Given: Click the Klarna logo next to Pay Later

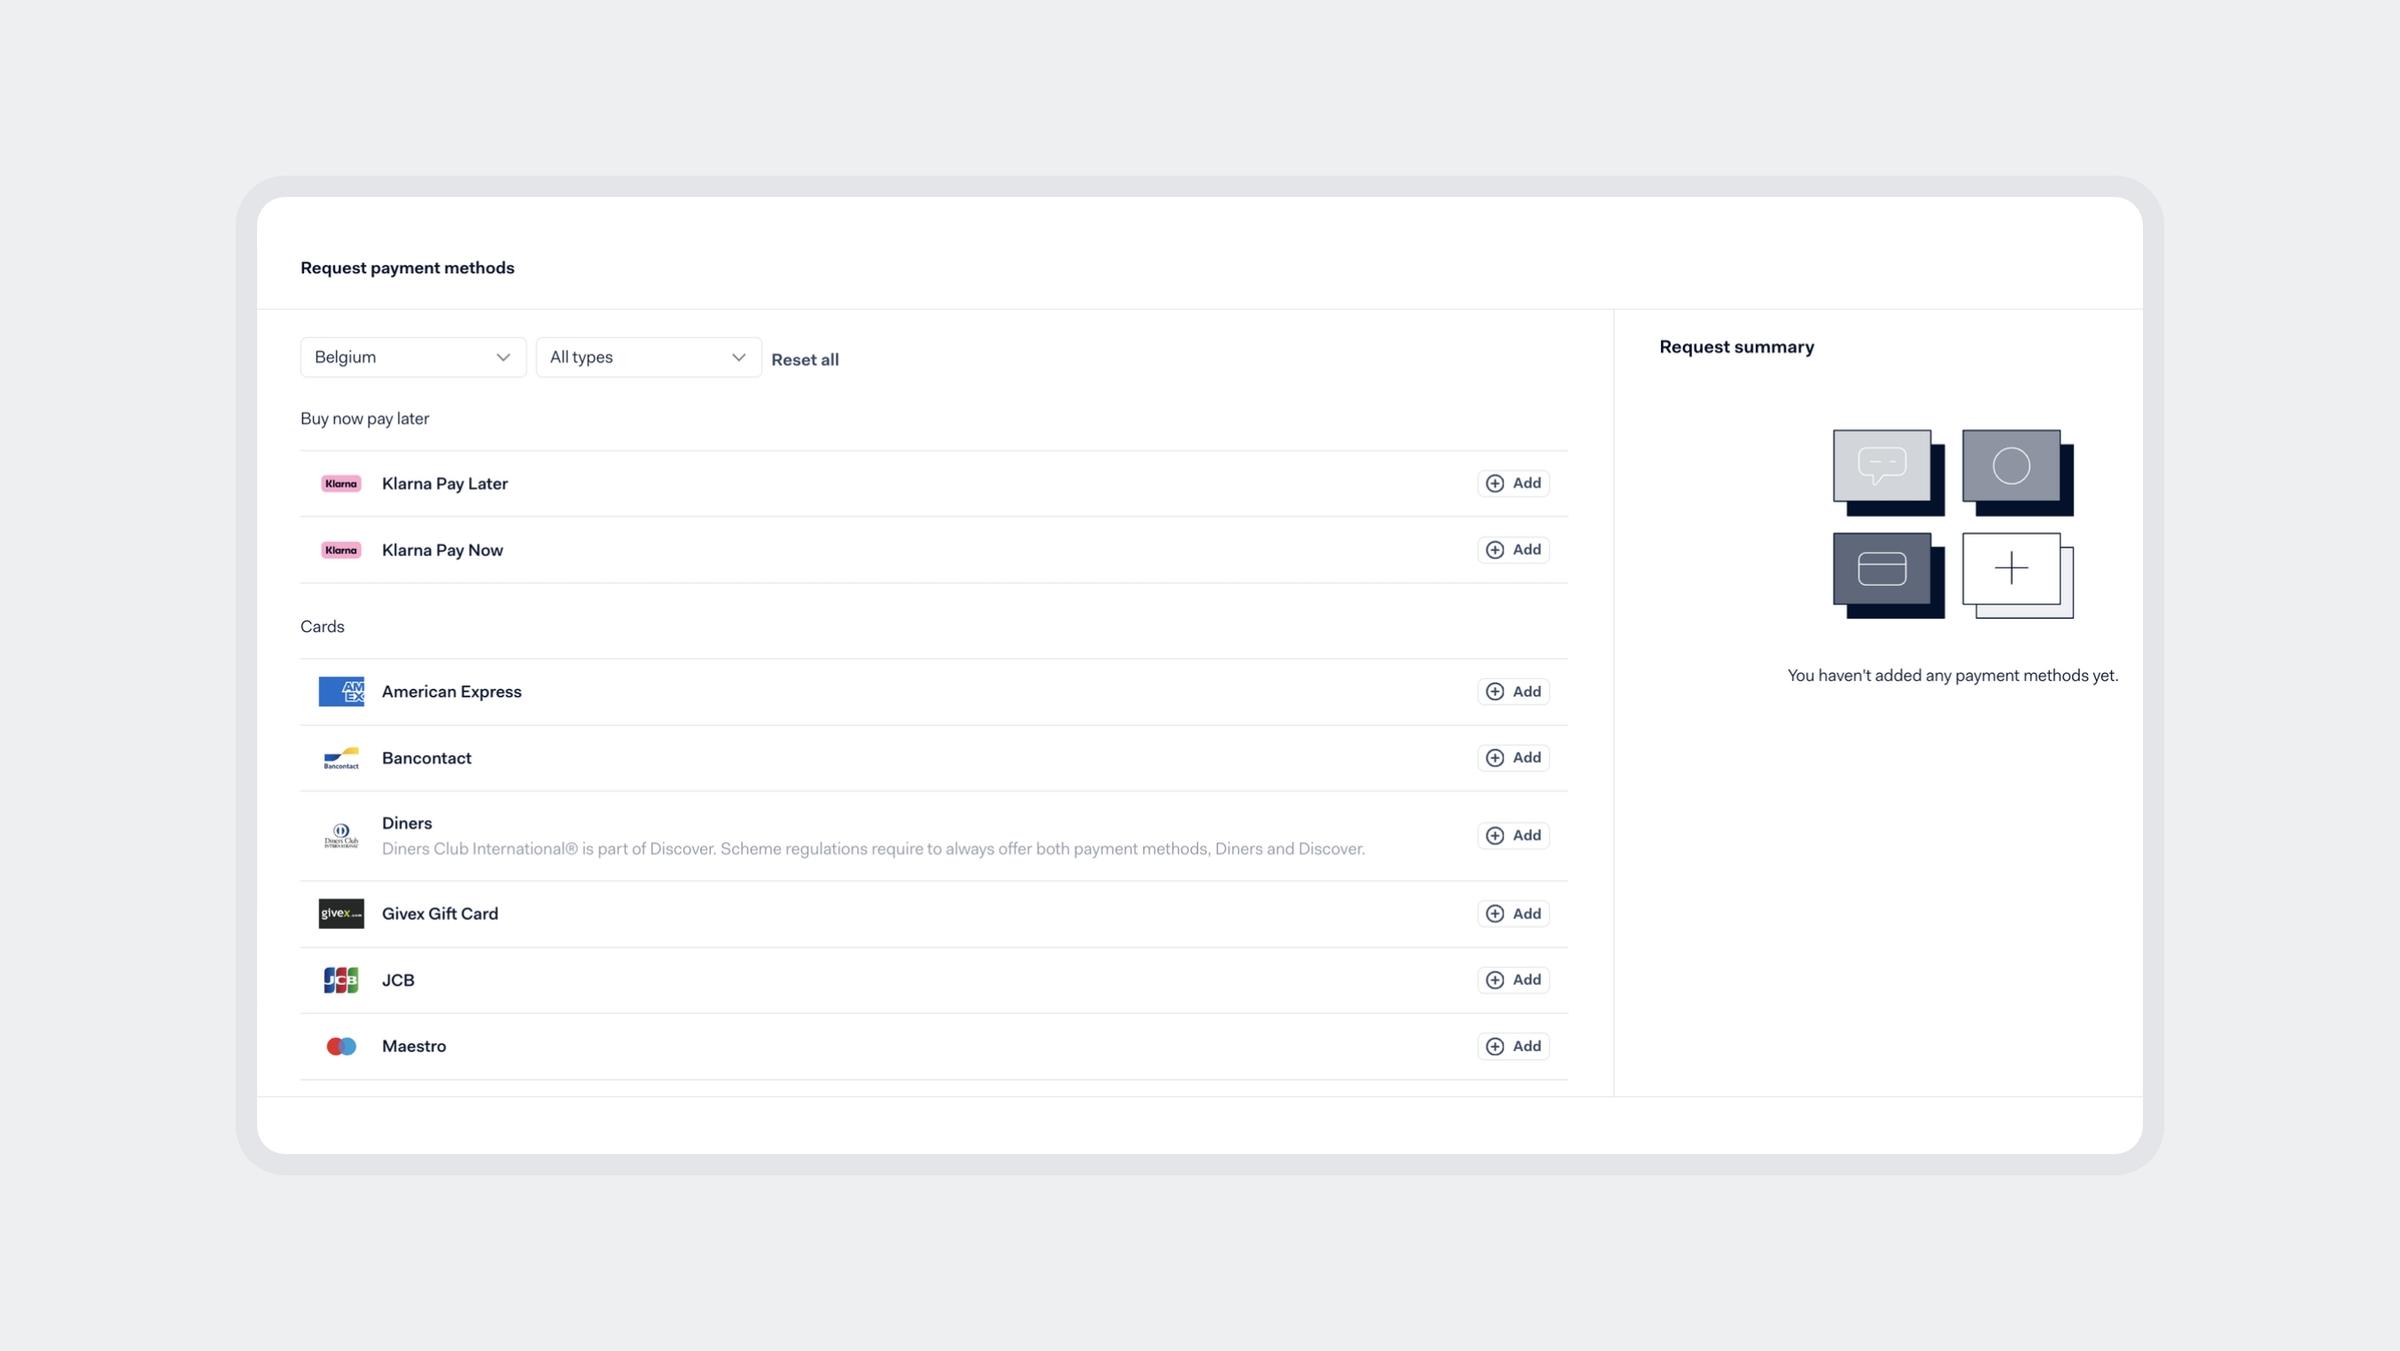Looking at the screenshot, I should 341,483.
